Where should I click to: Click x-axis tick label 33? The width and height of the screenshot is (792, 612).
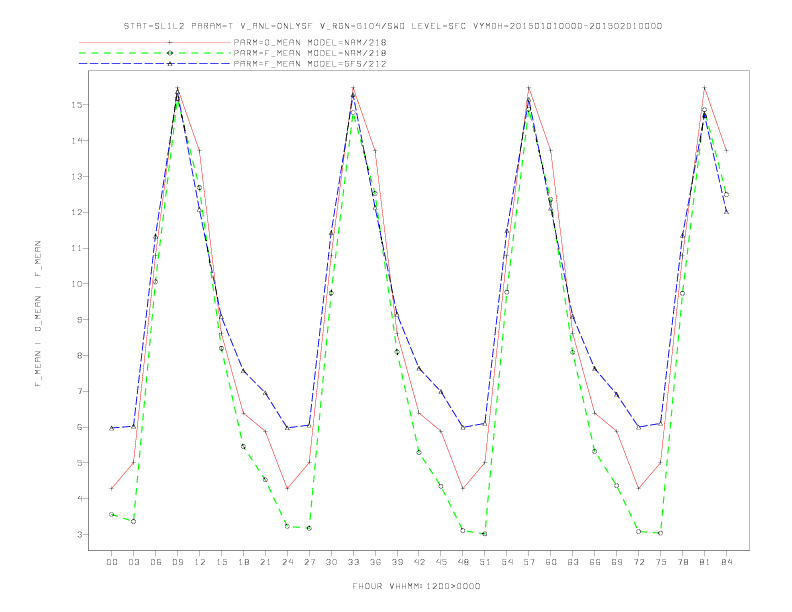point(353,562)
